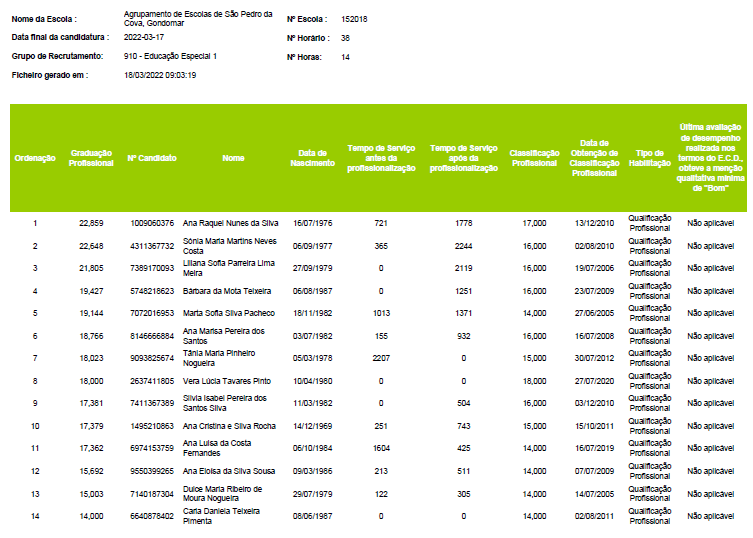This screenshot has width=753, height=538.
Task: Select the Grupo de Recrutamento value 910
Action: tap(170, 57)
